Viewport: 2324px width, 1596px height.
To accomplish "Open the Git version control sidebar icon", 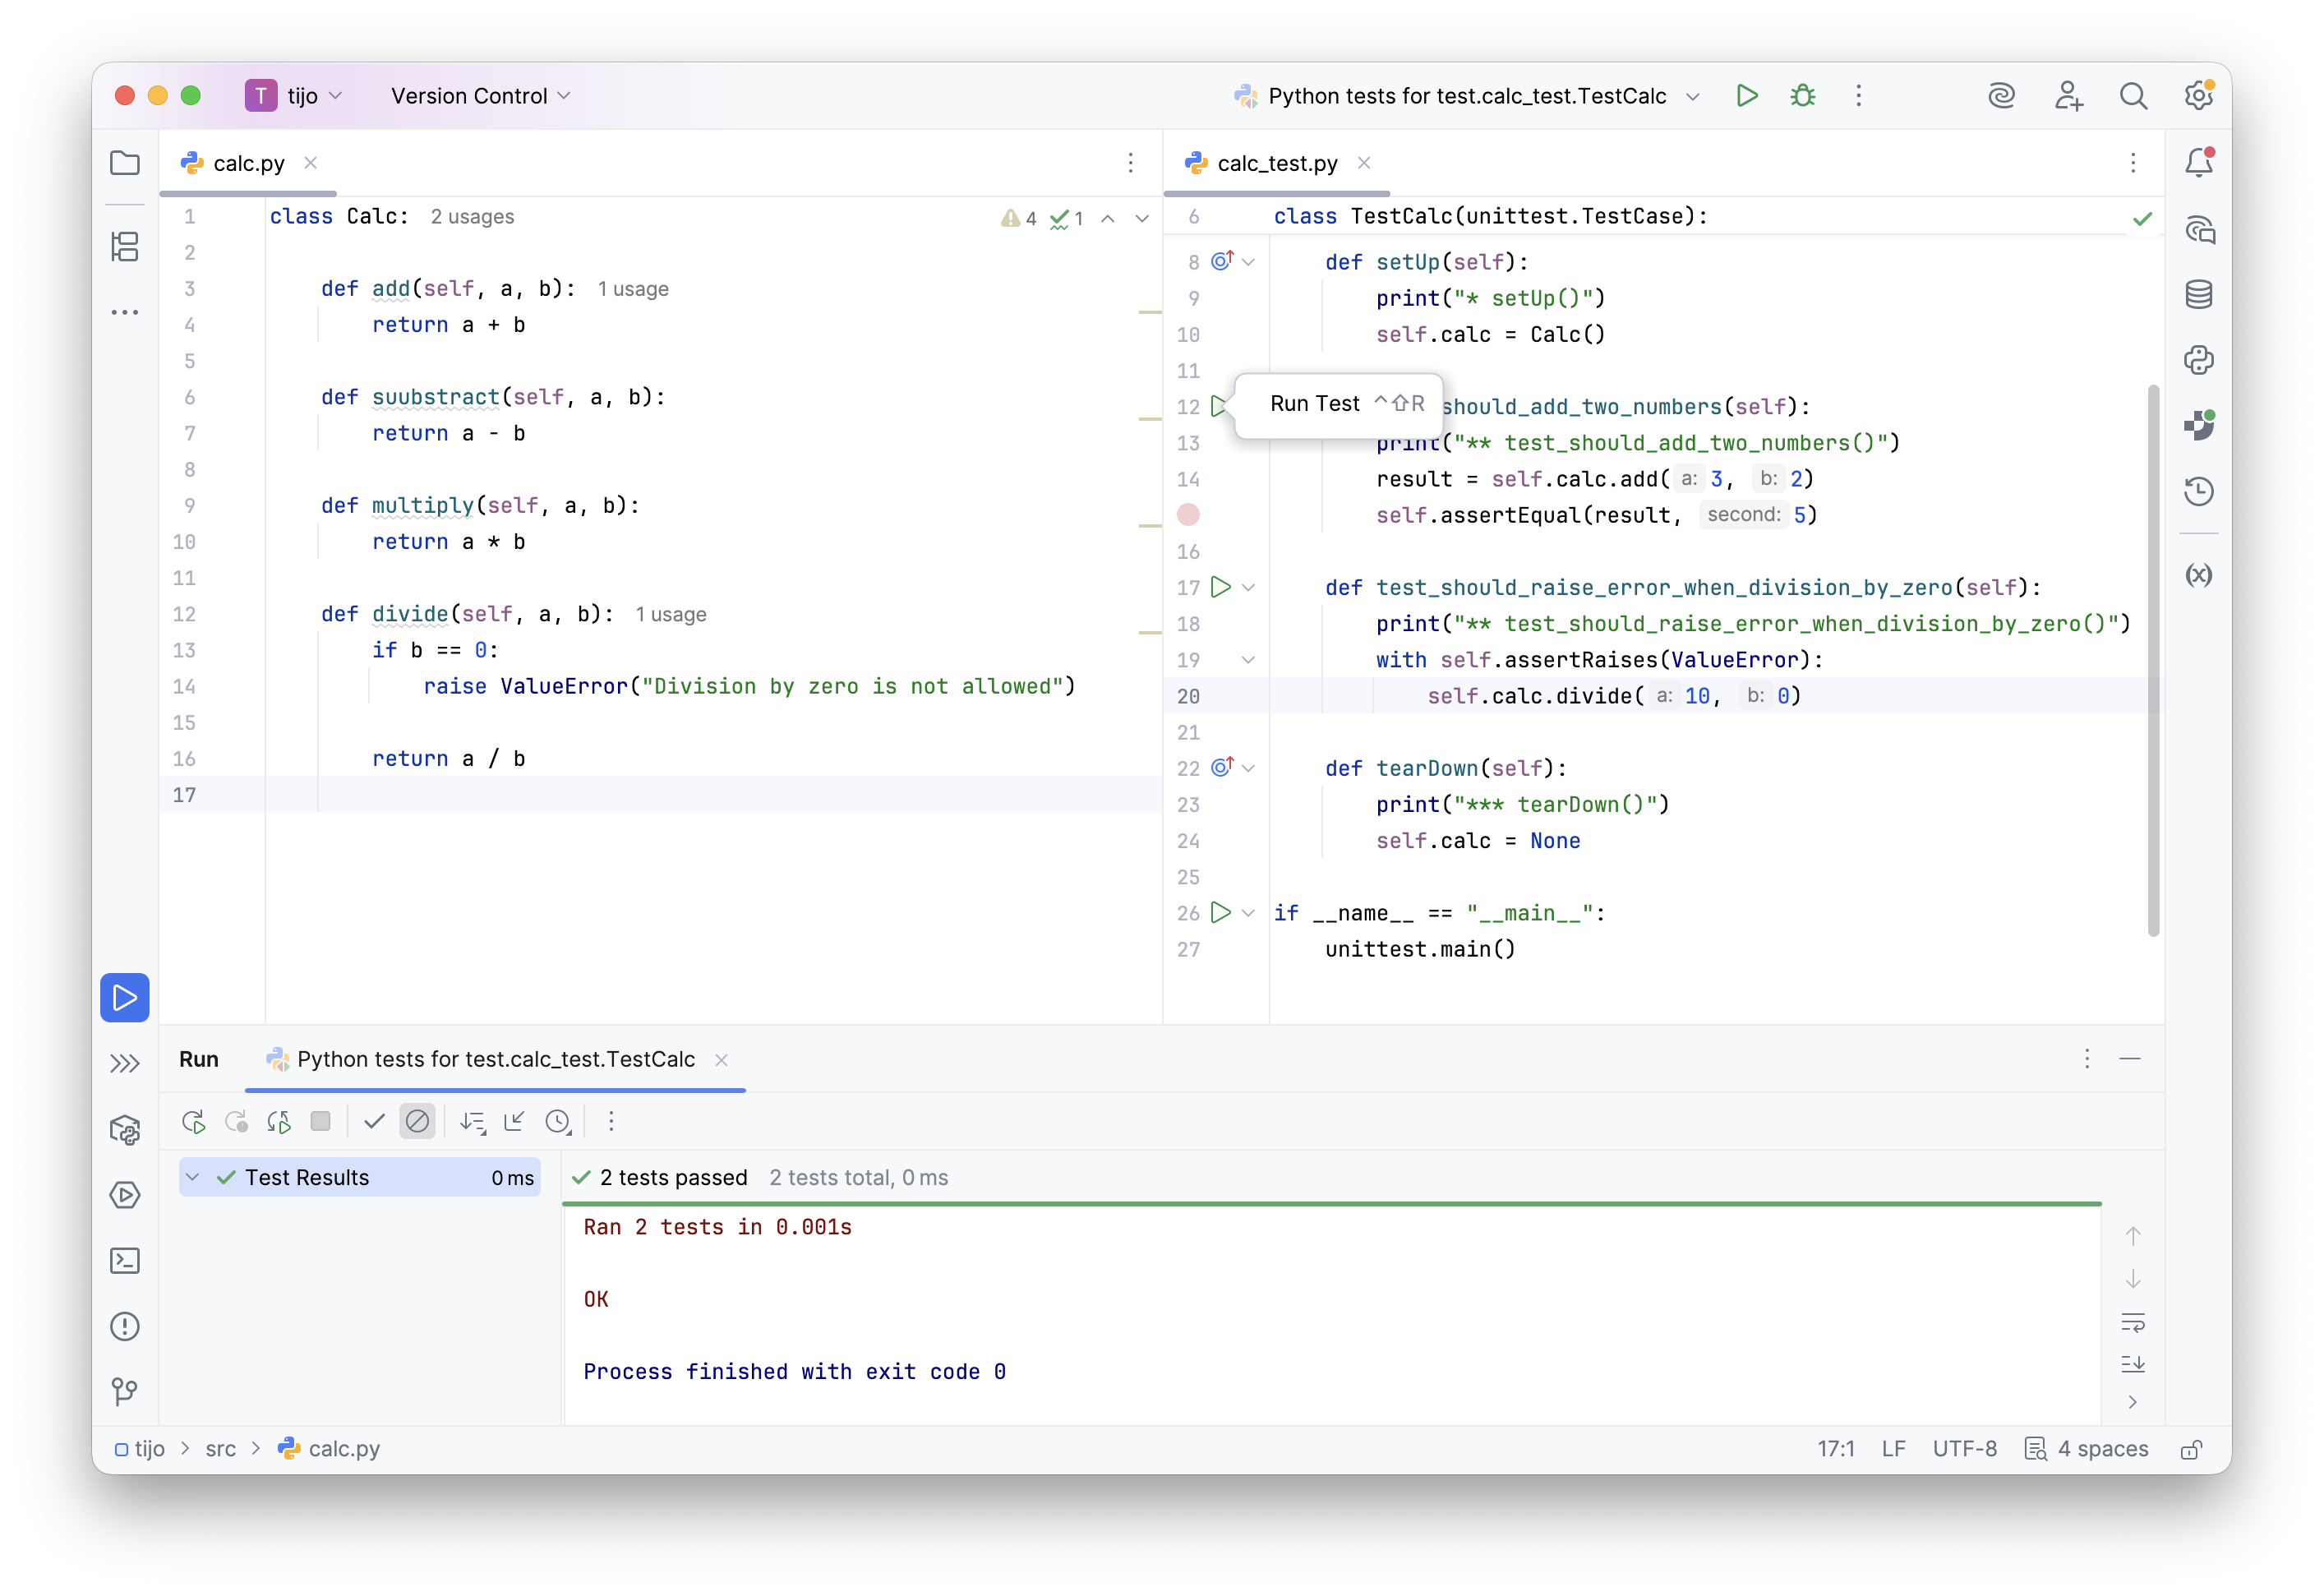I will click(124, 1392).
